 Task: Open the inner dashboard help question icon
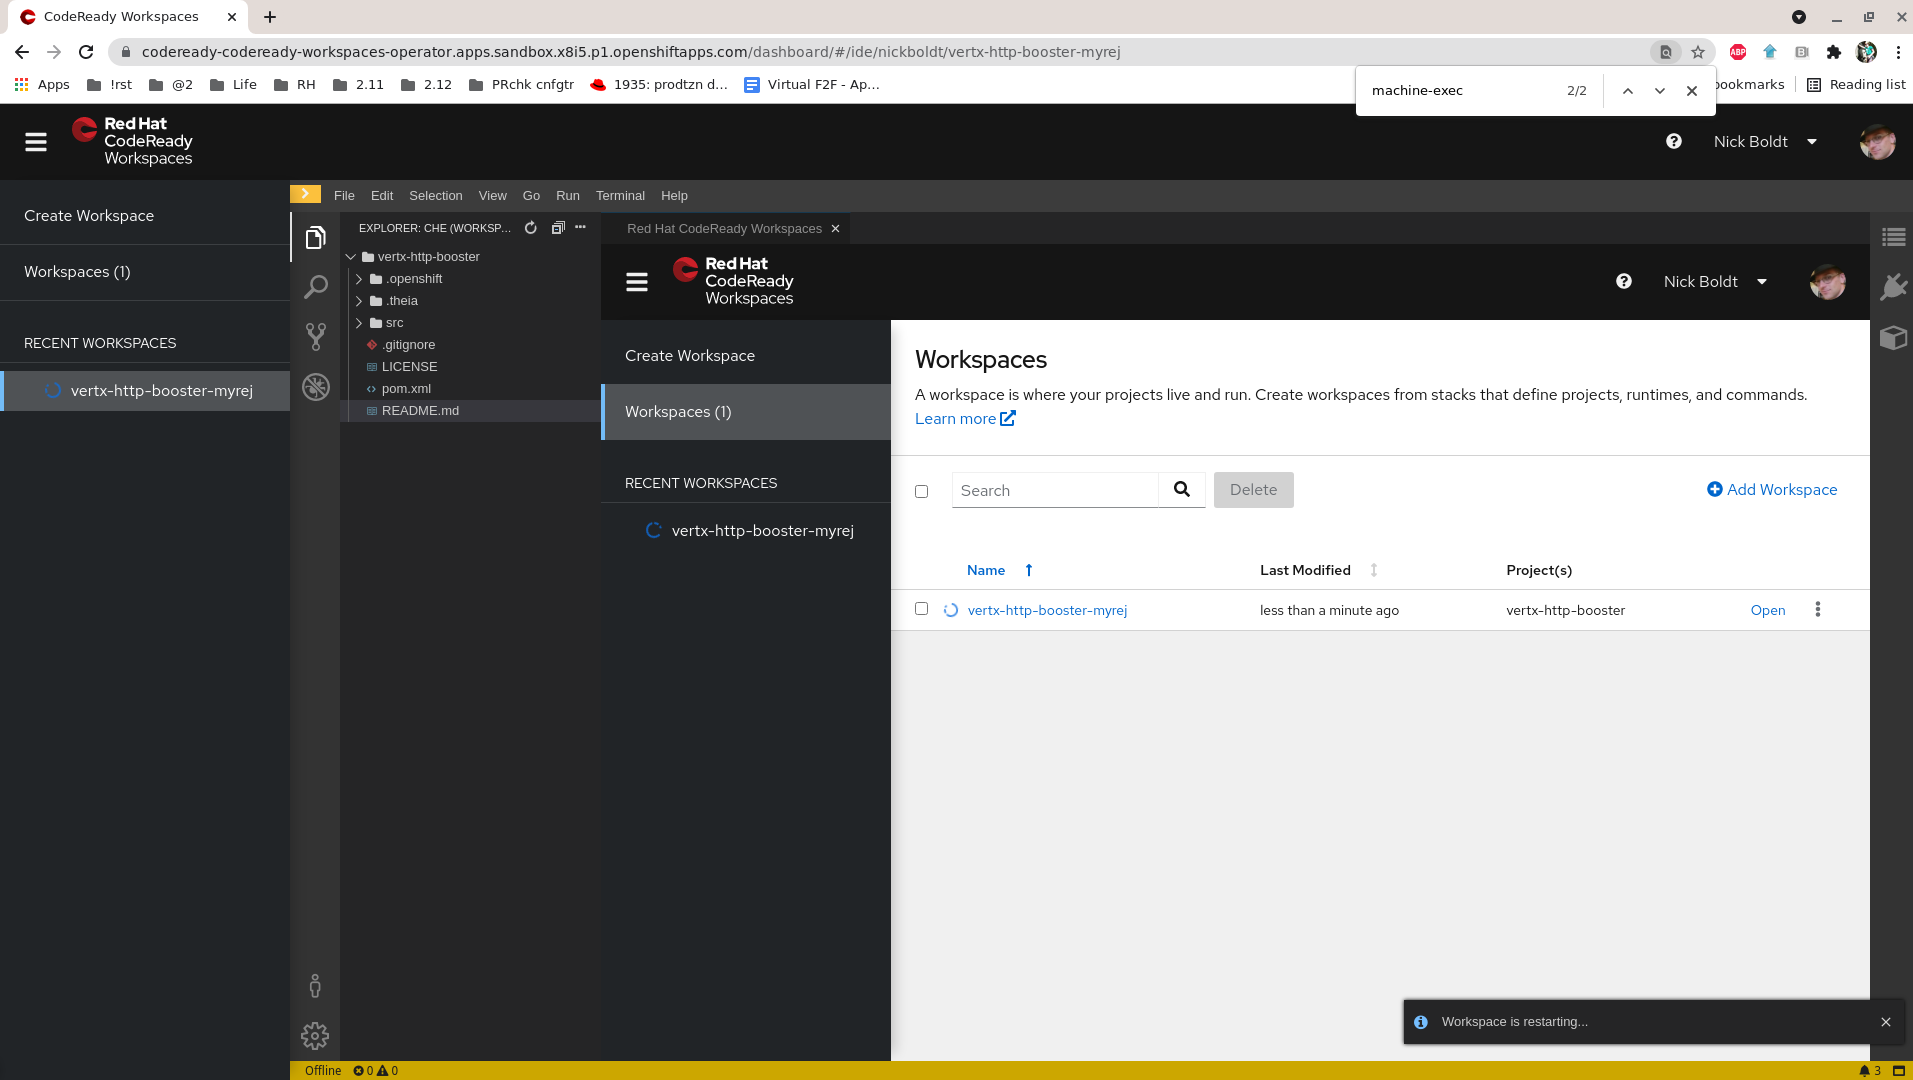[x=1623, y=282]
